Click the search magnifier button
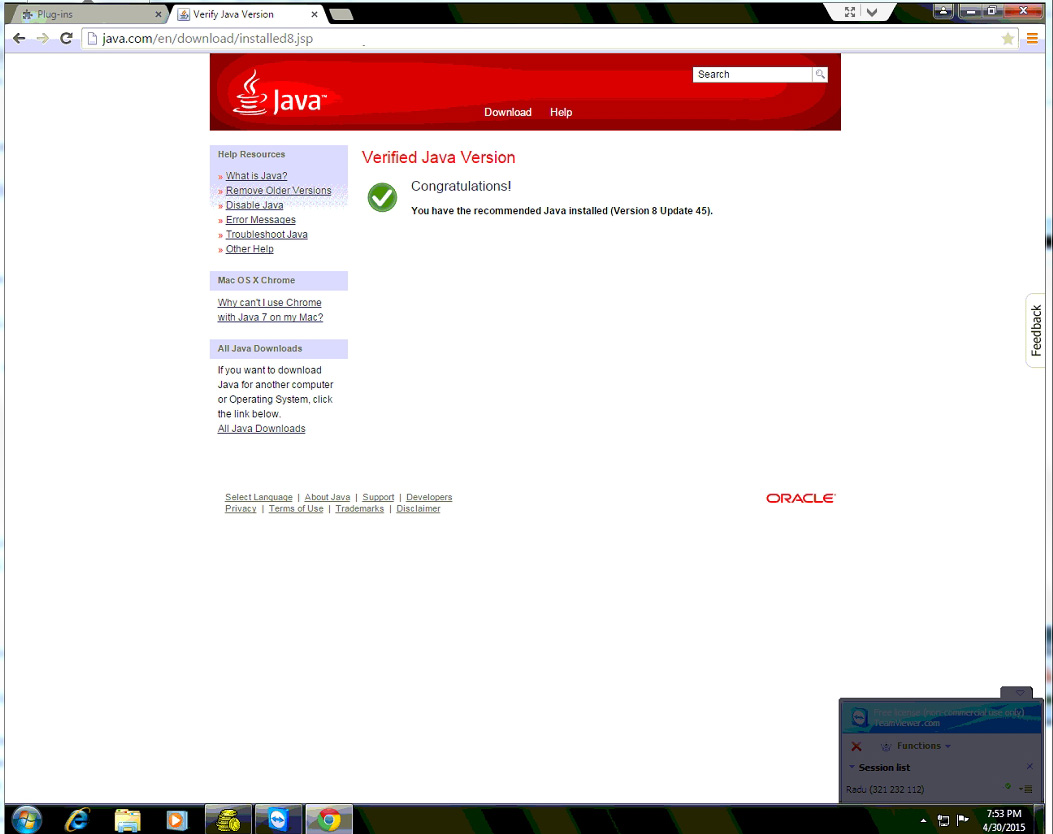1053x834 pixels. click(x=820, y=75)
